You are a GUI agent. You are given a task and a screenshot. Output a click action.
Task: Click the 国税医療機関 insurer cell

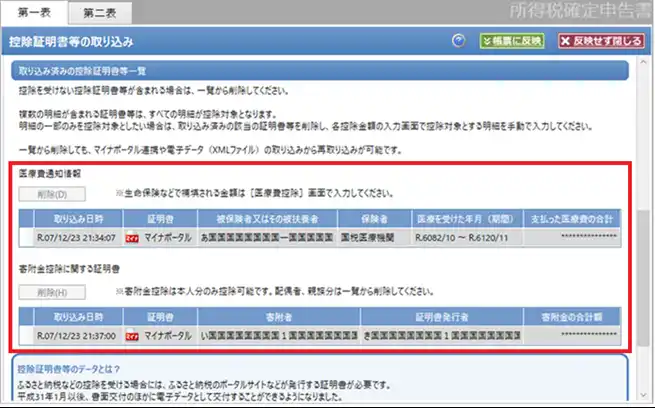tap(366, 238)
